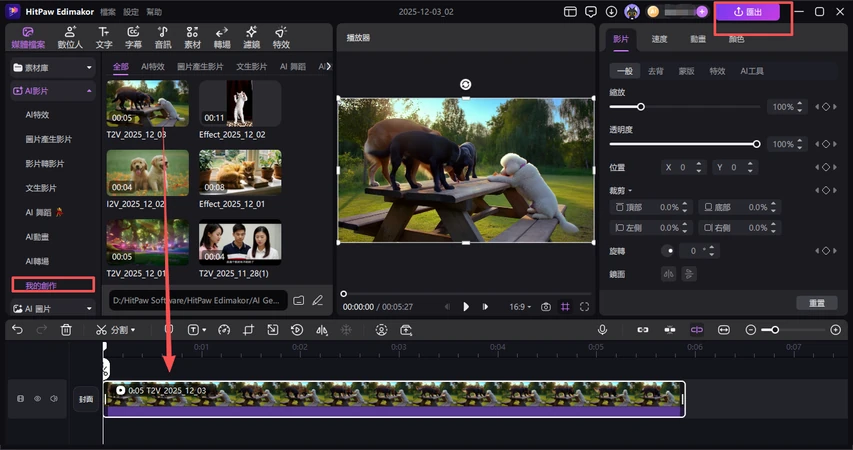Viewport: 853px width, 450px height.
Task: Mute the timeline track audio
Action: [x=54, y=399]
